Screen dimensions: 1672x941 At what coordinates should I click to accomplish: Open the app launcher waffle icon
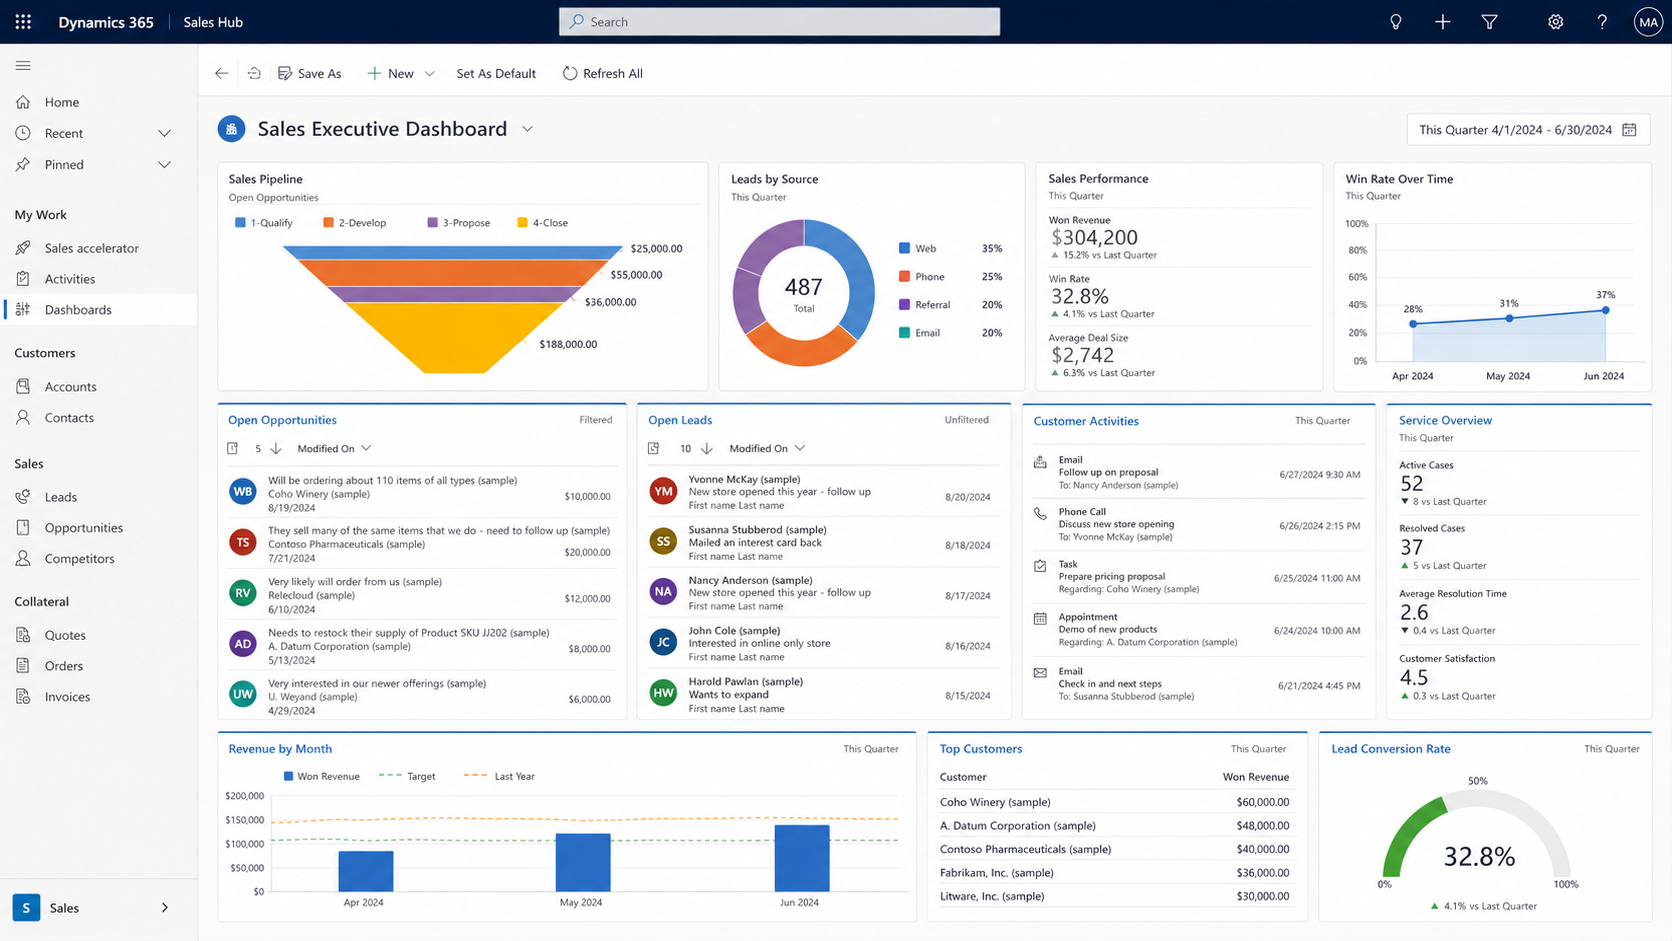coord(23,21)
